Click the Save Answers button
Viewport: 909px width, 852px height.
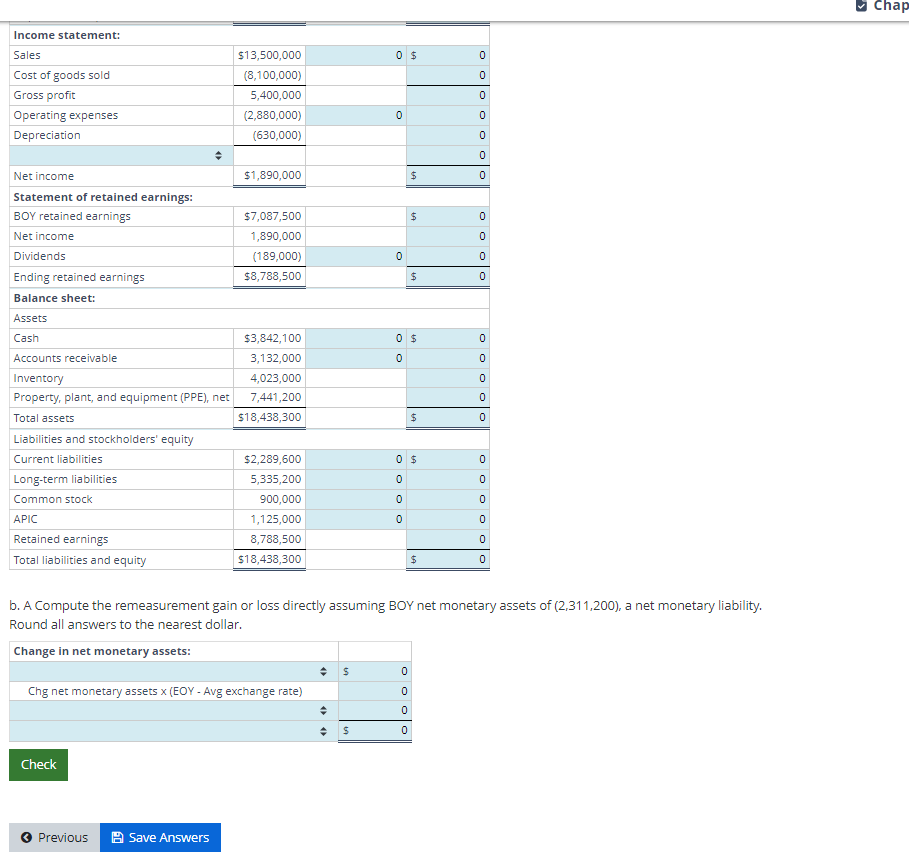pos(160,837)
